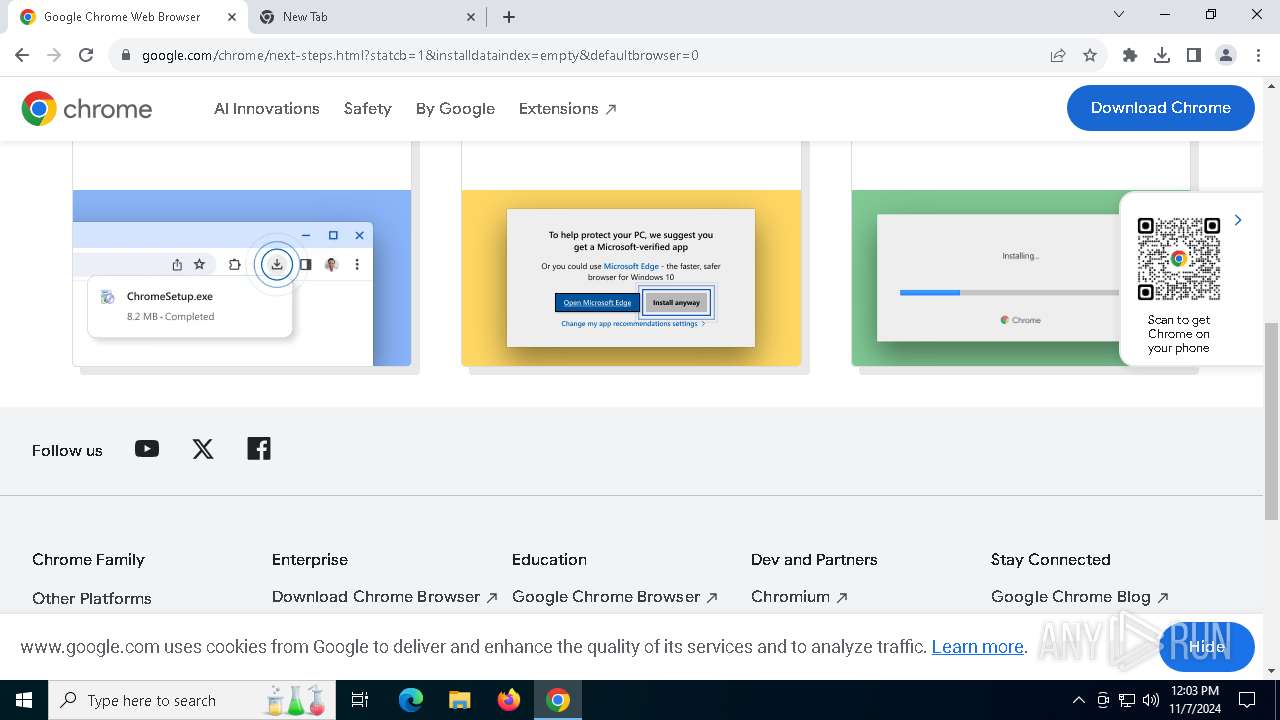Click the Stay Connected footer heading

1051,559
